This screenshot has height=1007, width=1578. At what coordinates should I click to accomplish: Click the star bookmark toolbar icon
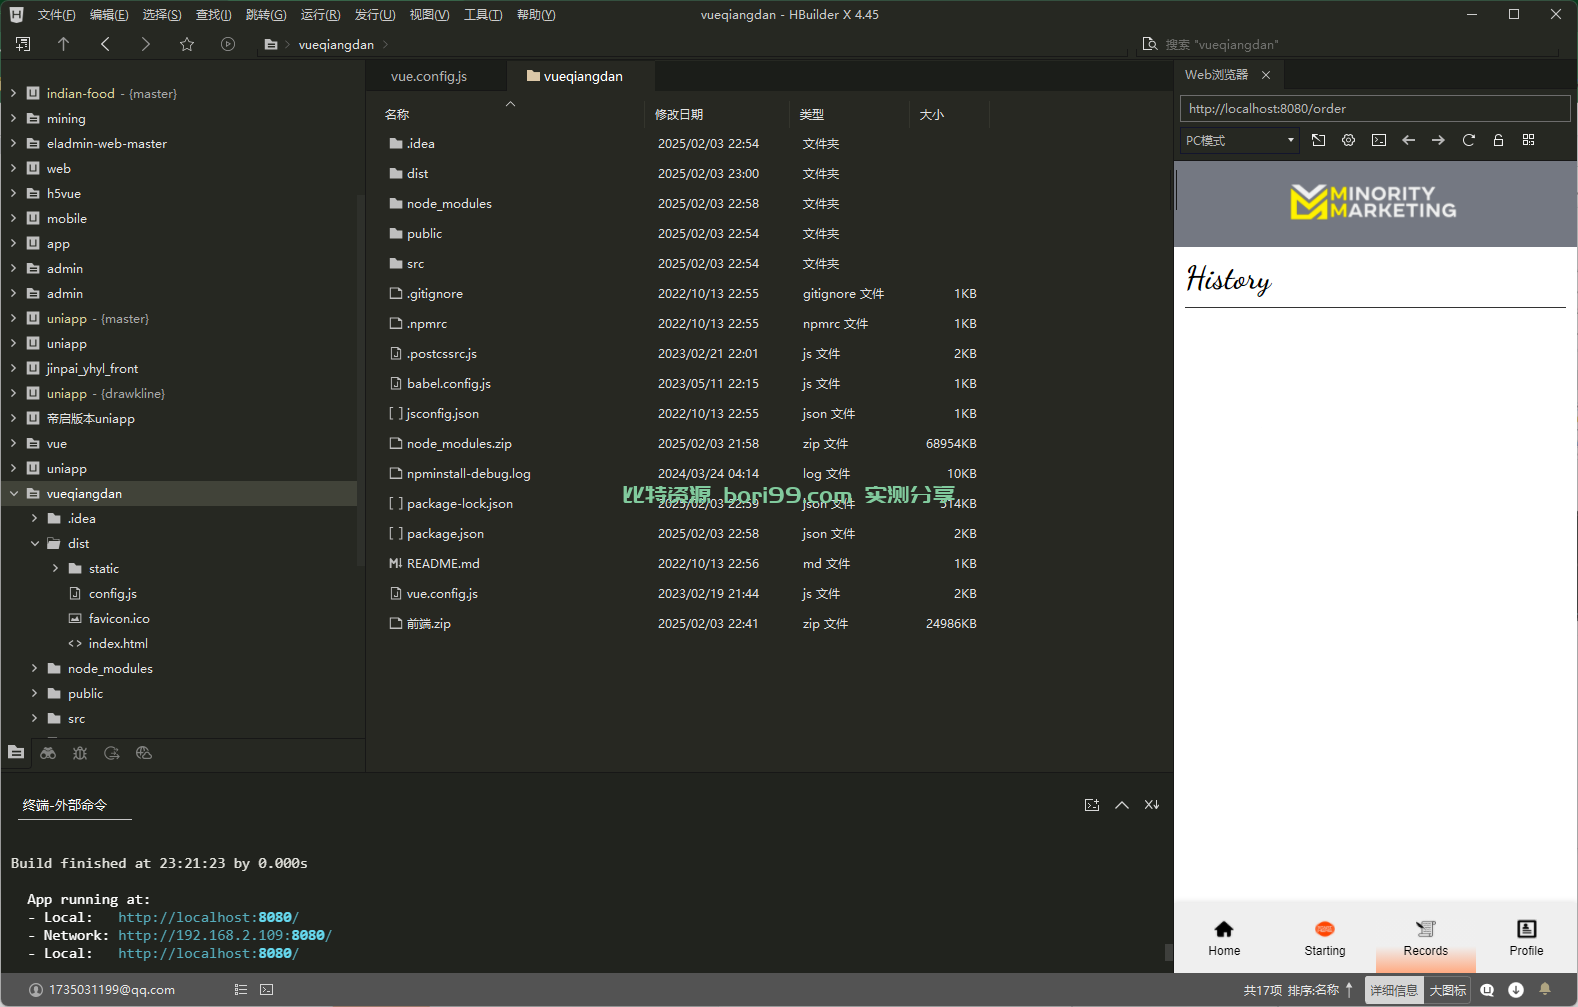click(x=187, y=44)
